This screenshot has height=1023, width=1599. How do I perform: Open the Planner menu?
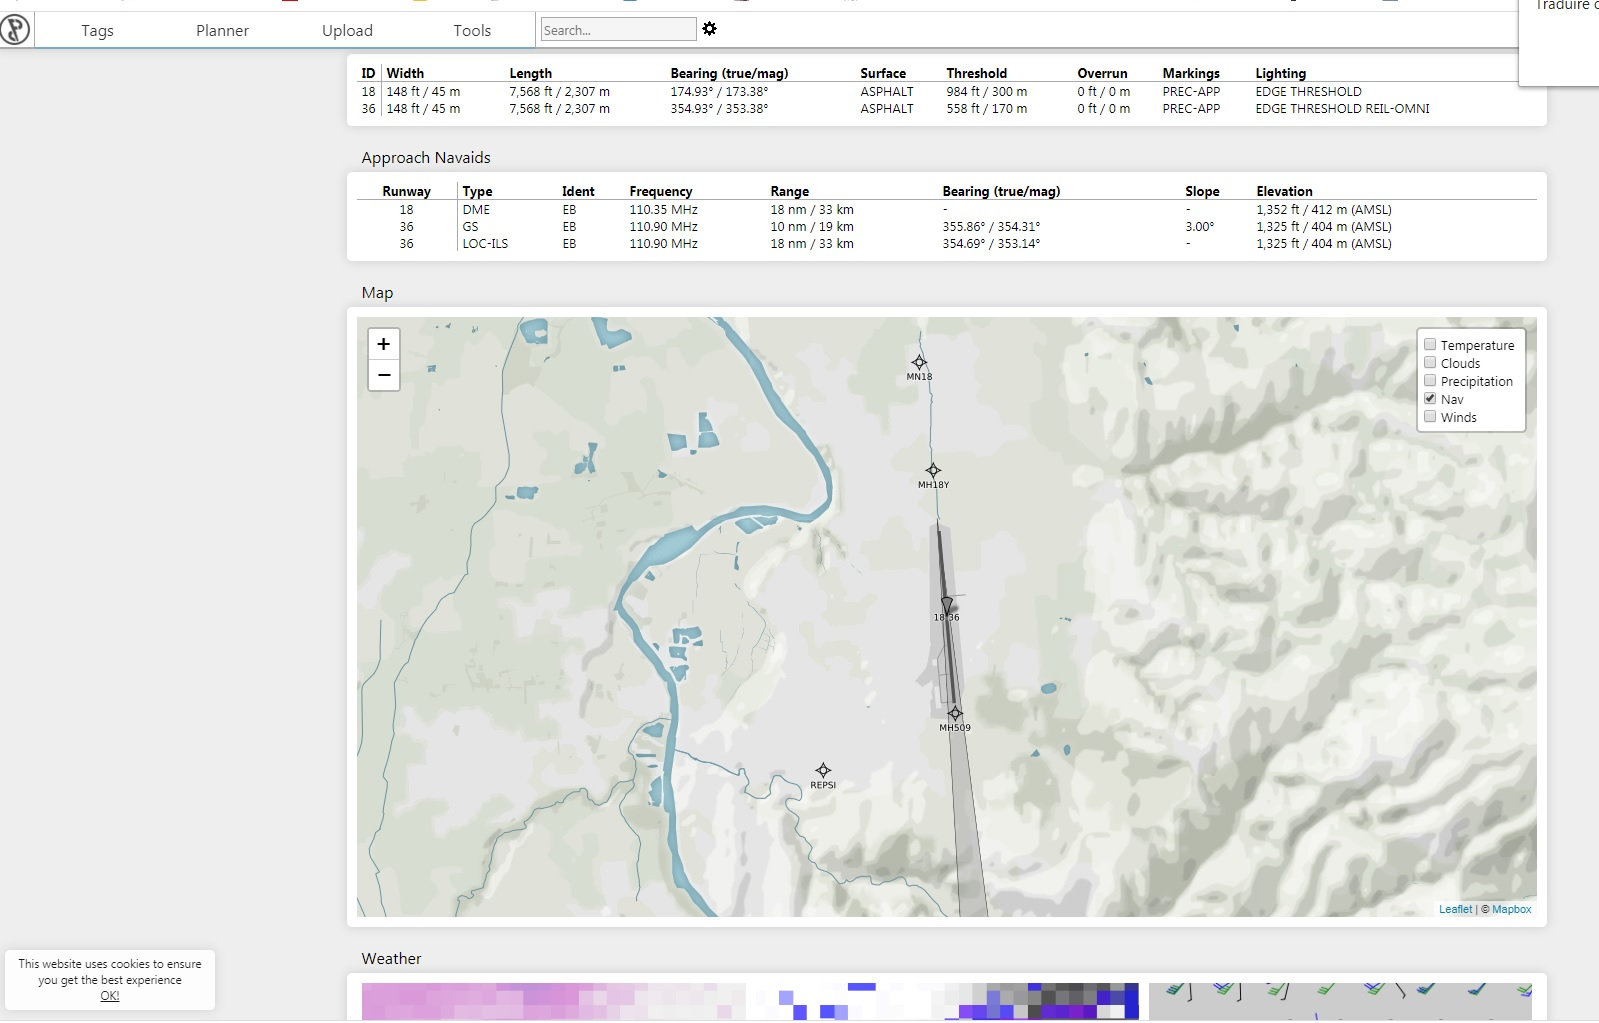[x=222, y=31]
